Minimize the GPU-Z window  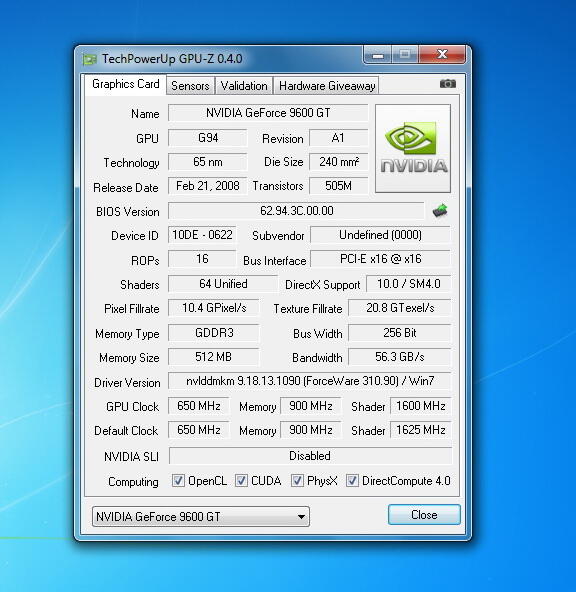tap(378, 55)
